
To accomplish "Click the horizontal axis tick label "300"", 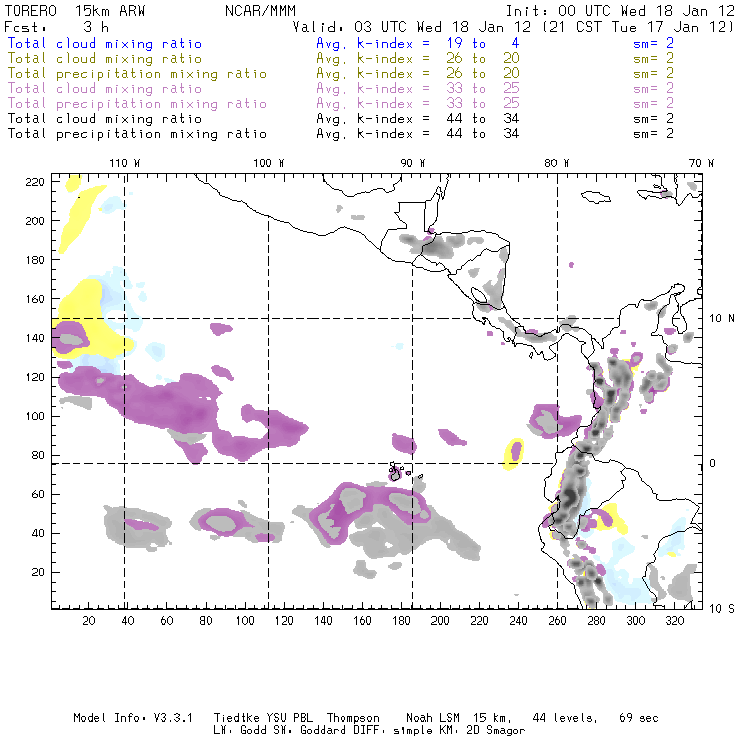I will 636,621.
